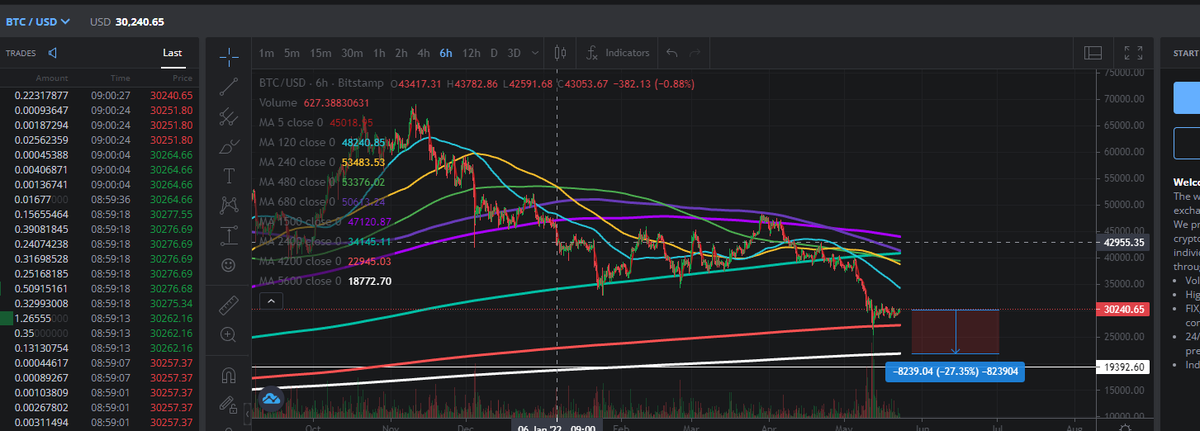Select the 12h timeframe
This screenshot has height=431, width=1200.
tap(471, 53)
